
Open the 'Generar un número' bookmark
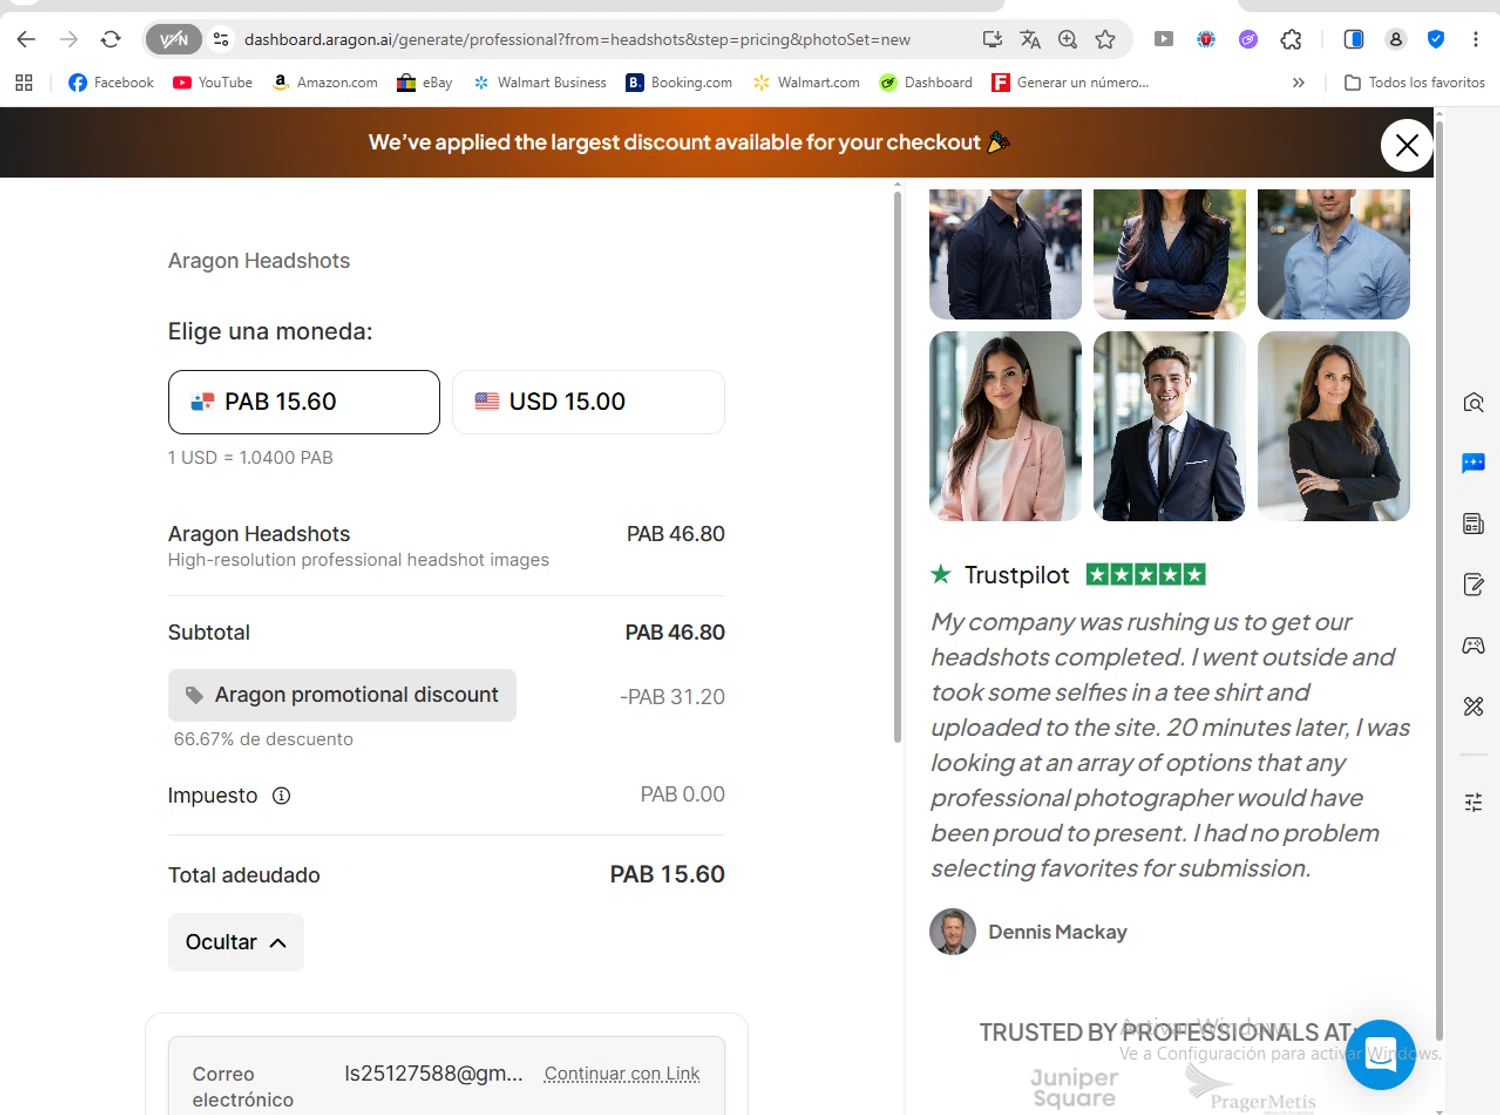1070,82
